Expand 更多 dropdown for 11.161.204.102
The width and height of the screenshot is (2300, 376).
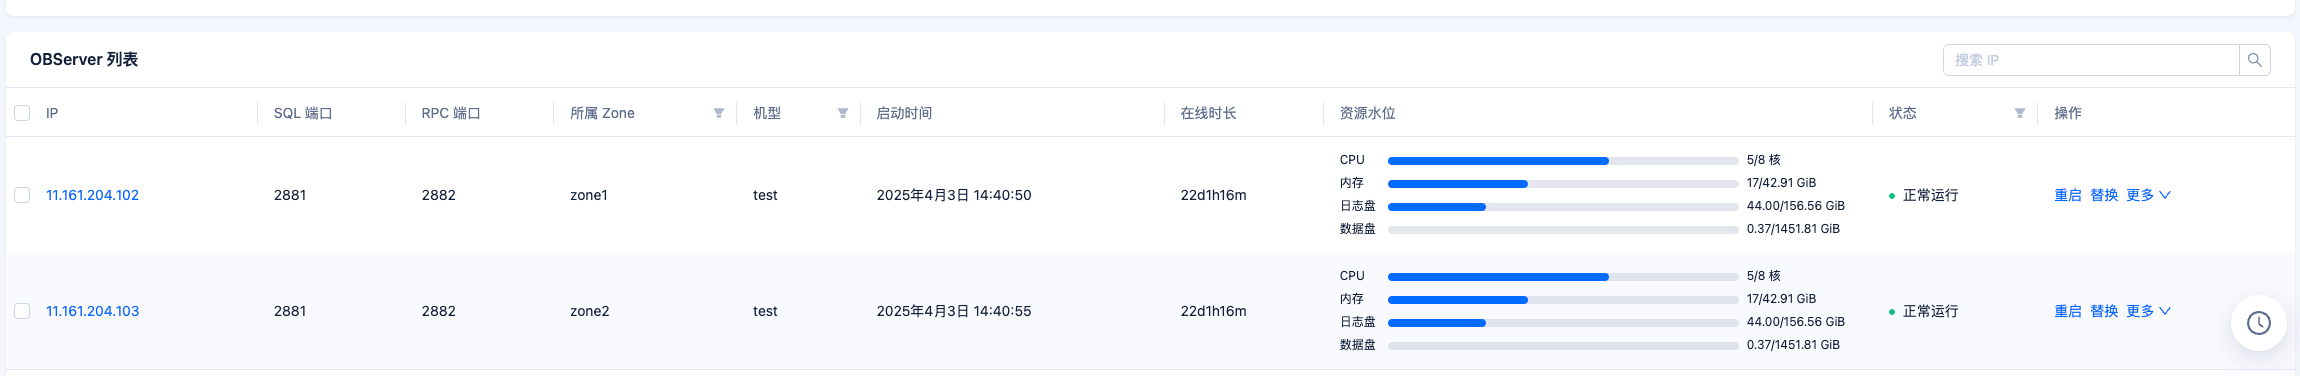click(2148, 195)
